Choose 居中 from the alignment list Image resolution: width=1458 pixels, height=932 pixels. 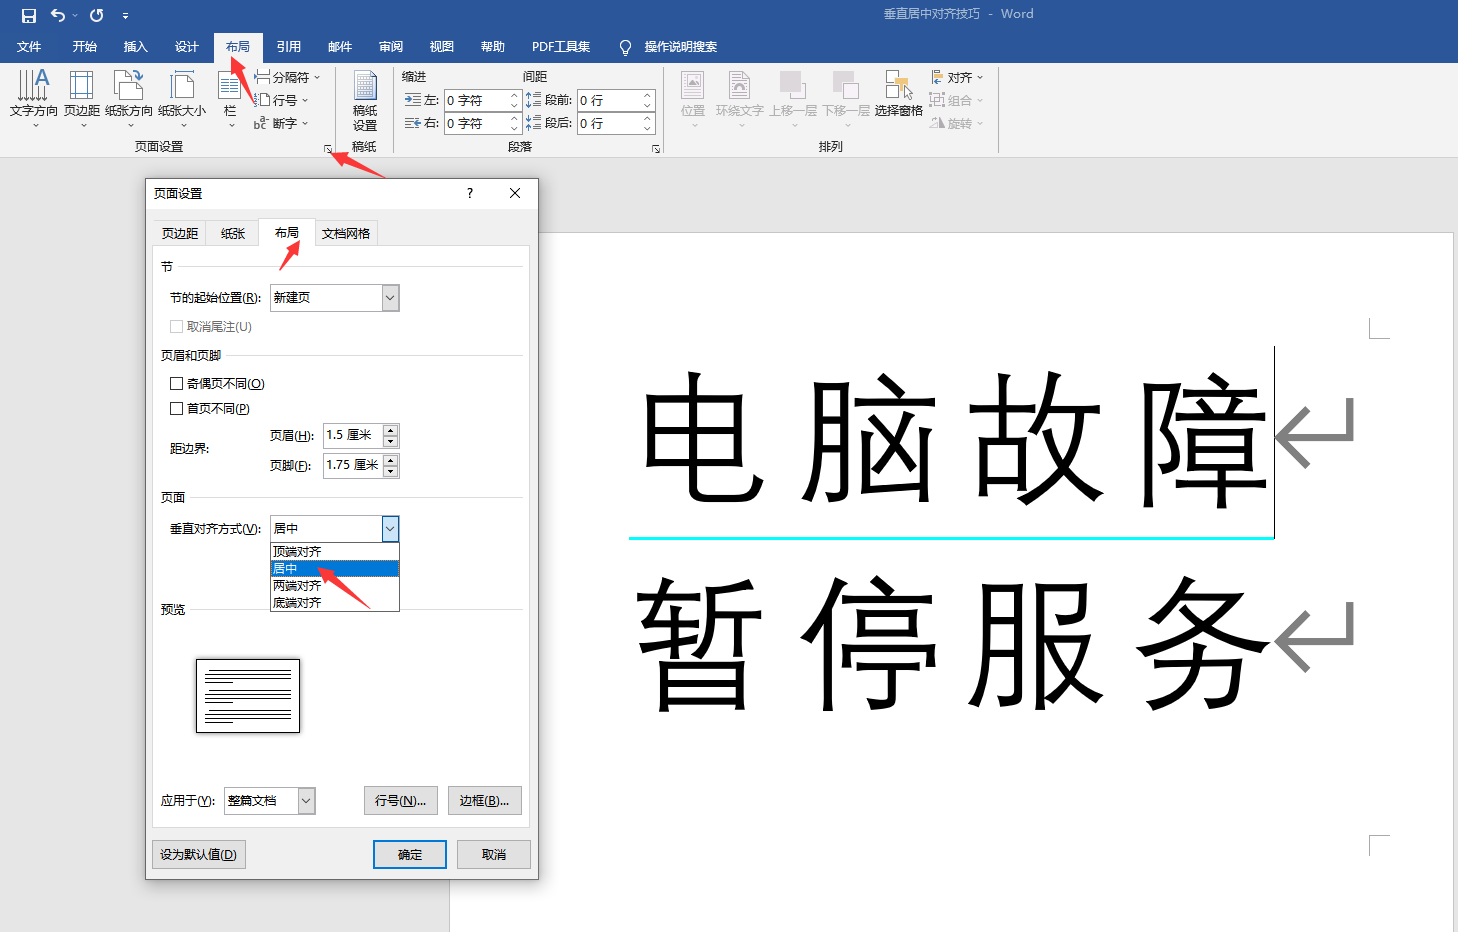(335, 569)
